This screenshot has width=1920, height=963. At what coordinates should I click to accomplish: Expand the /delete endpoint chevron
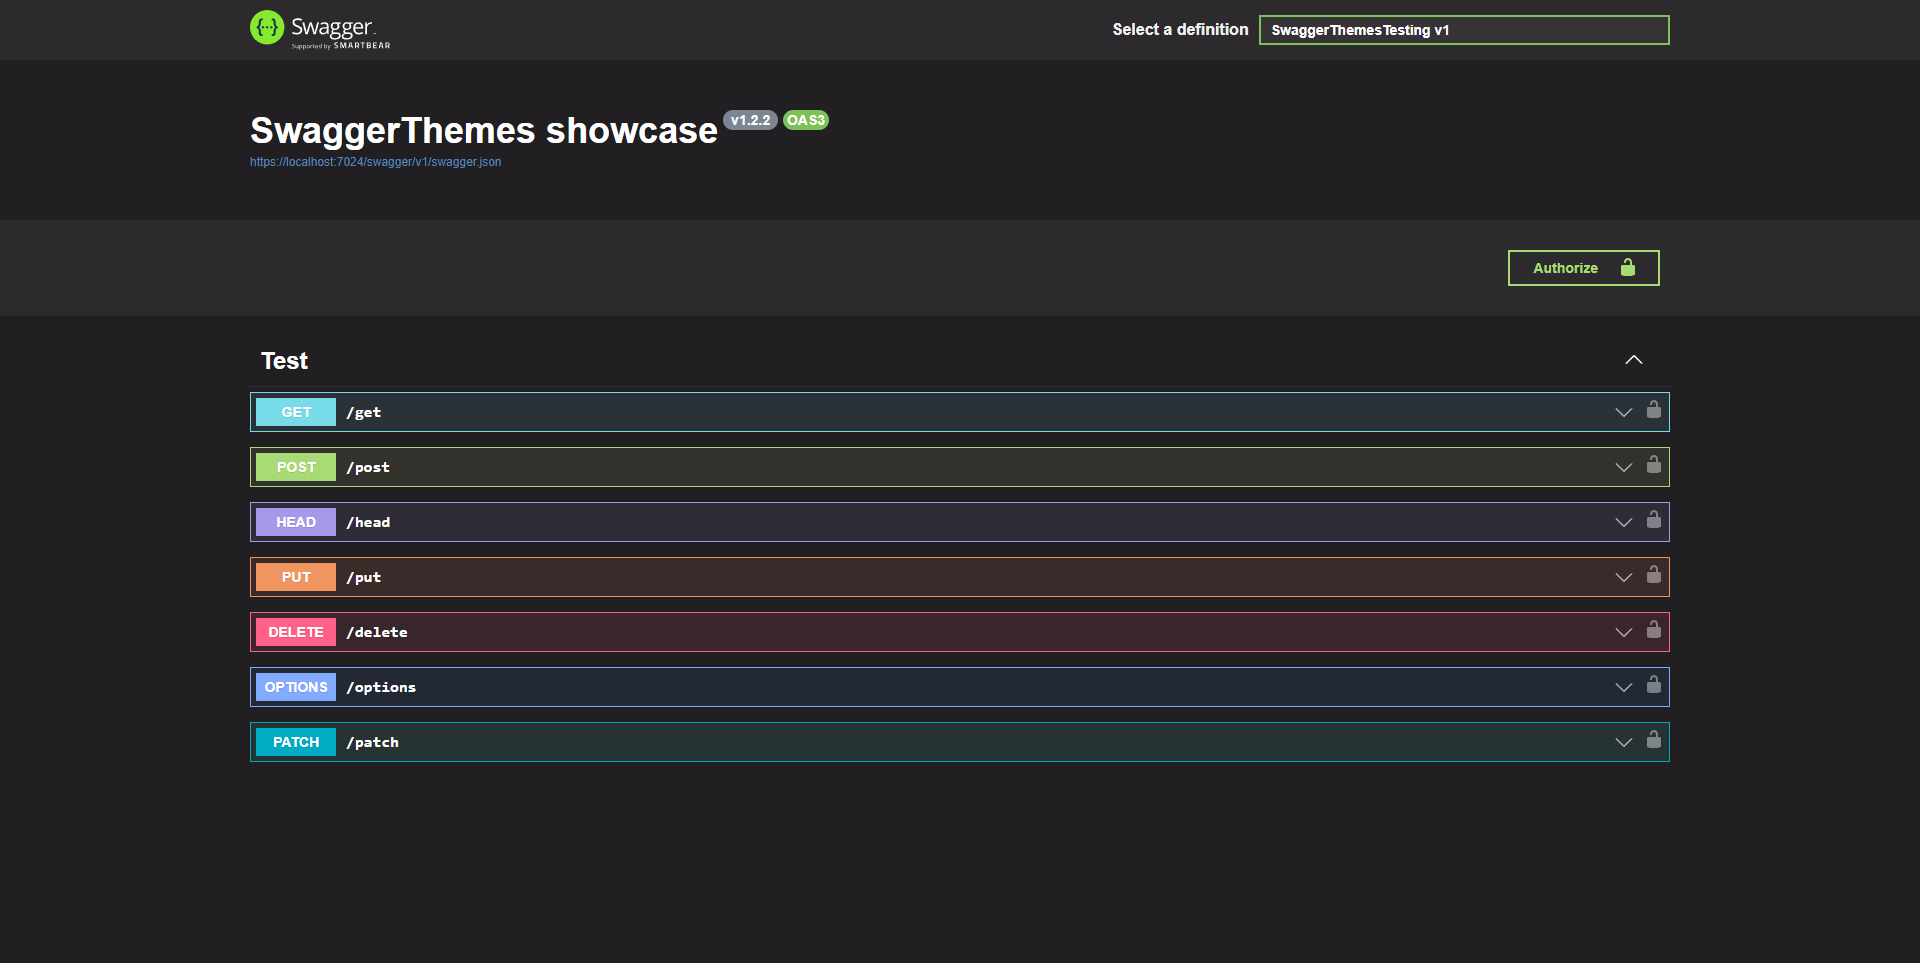tap(1624, 632)
